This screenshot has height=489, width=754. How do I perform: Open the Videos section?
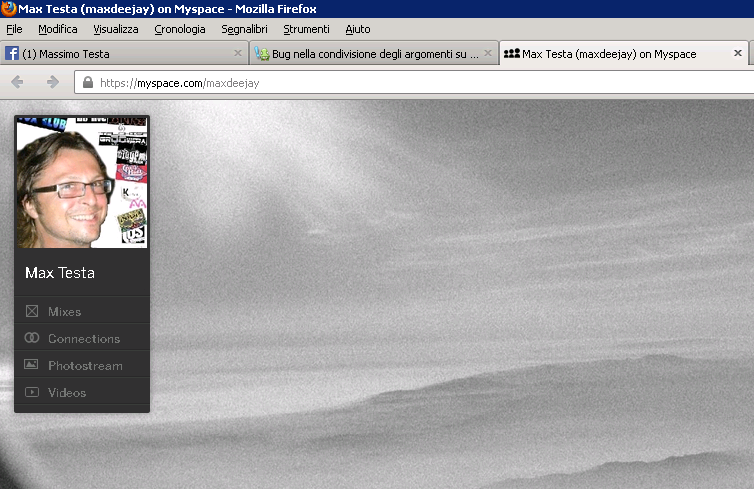[x=82, y=392]
